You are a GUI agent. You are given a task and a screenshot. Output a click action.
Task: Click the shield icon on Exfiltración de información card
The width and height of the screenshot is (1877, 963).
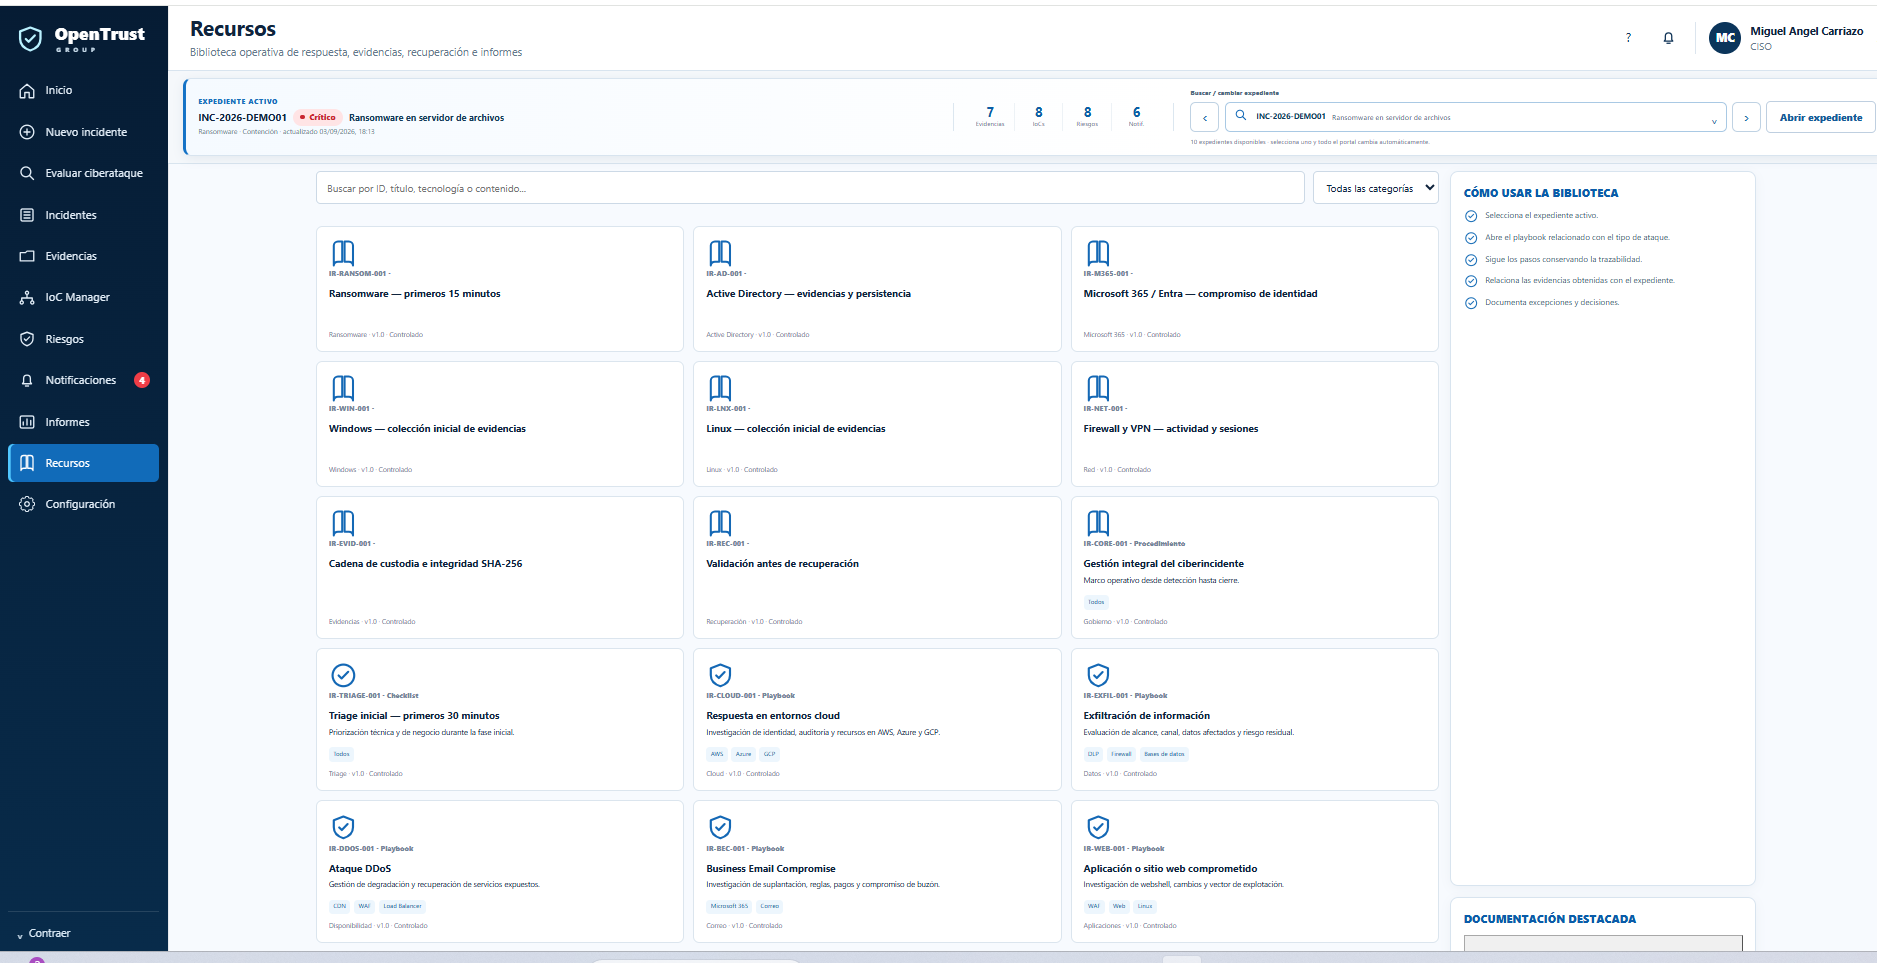click(x=1098, y=675)
